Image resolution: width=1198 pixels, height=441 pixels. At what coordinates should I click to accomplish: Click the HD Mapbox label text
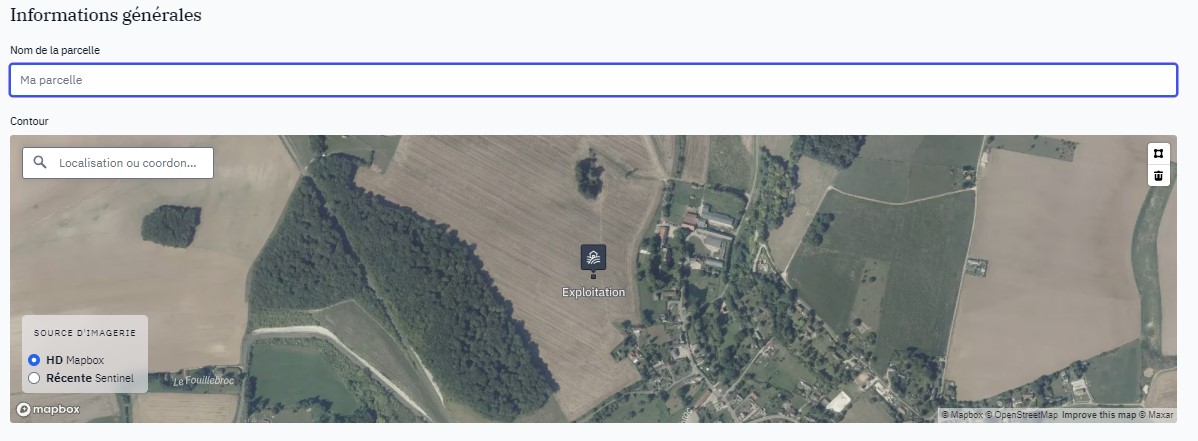coord(75,360)
